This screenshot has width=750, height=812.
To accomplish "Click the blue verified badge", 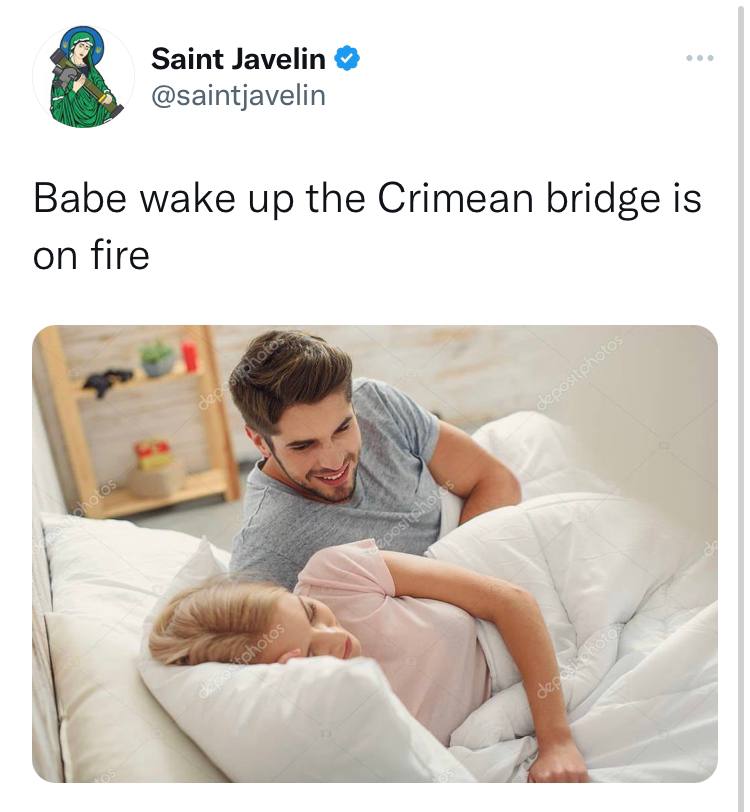I will coord(347,58).
